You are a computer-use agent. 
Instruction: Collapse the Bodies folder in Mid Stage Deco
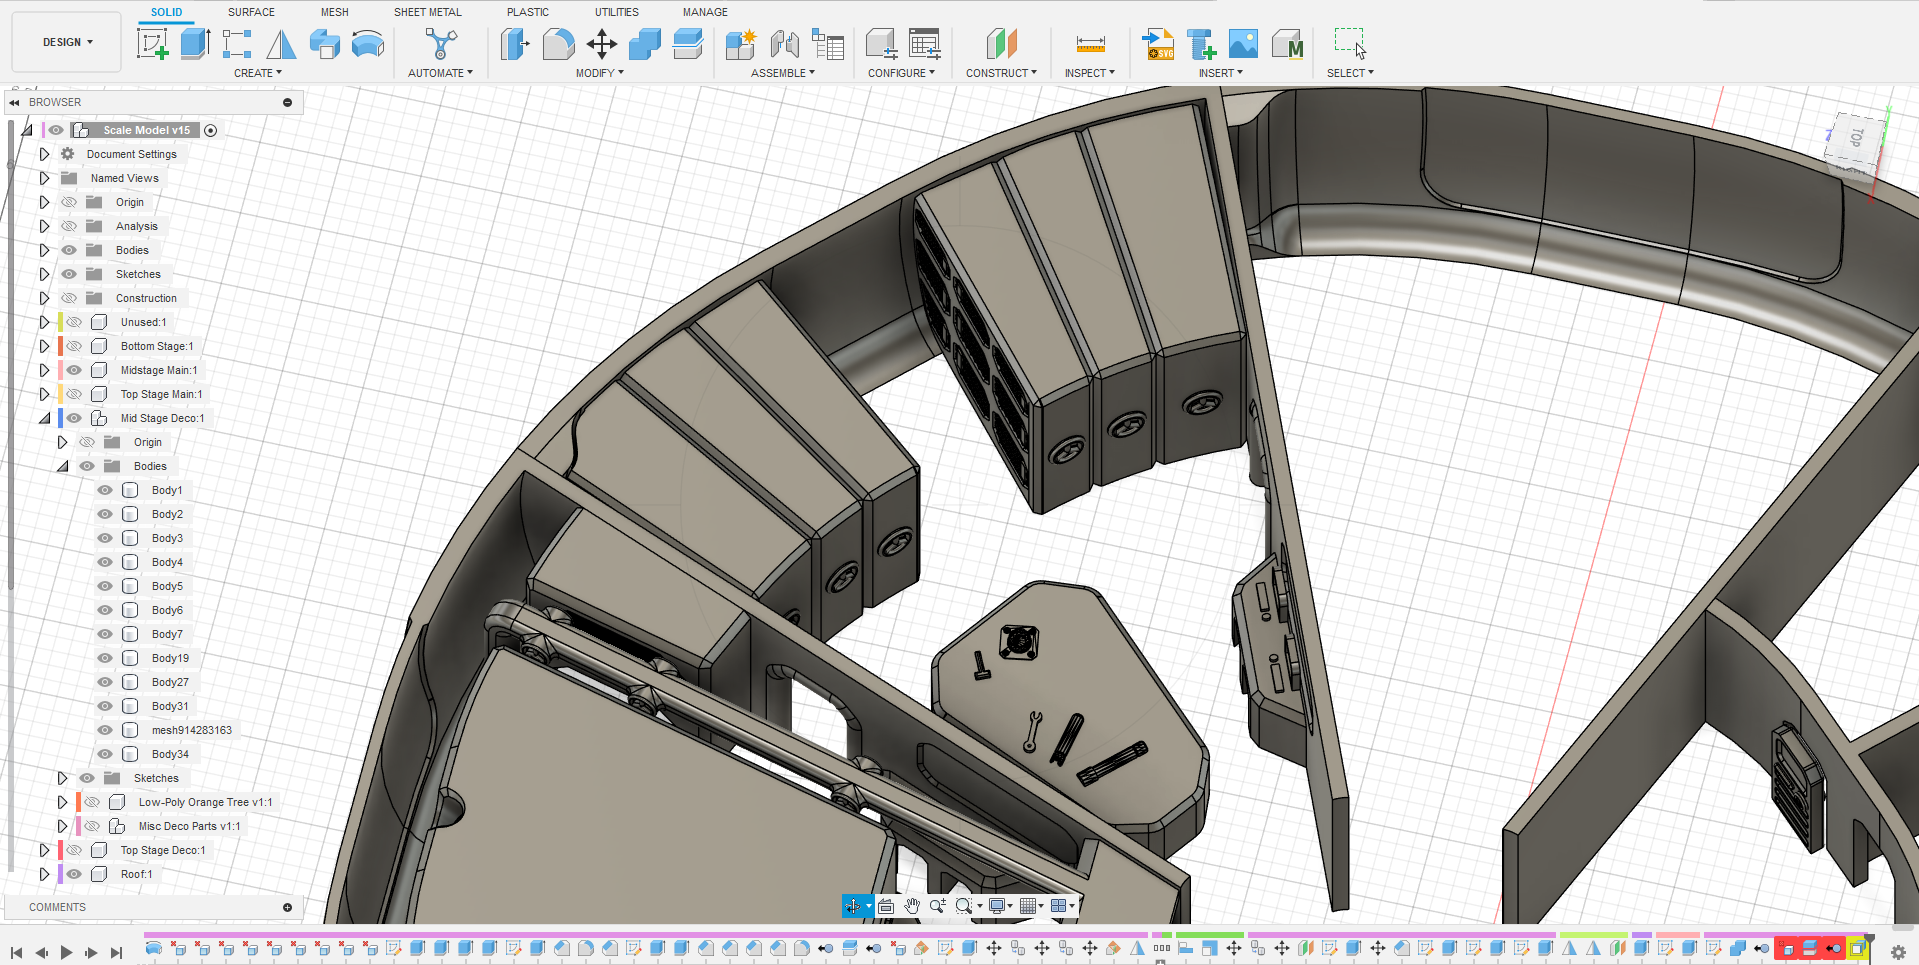click(x=62, y=466)
